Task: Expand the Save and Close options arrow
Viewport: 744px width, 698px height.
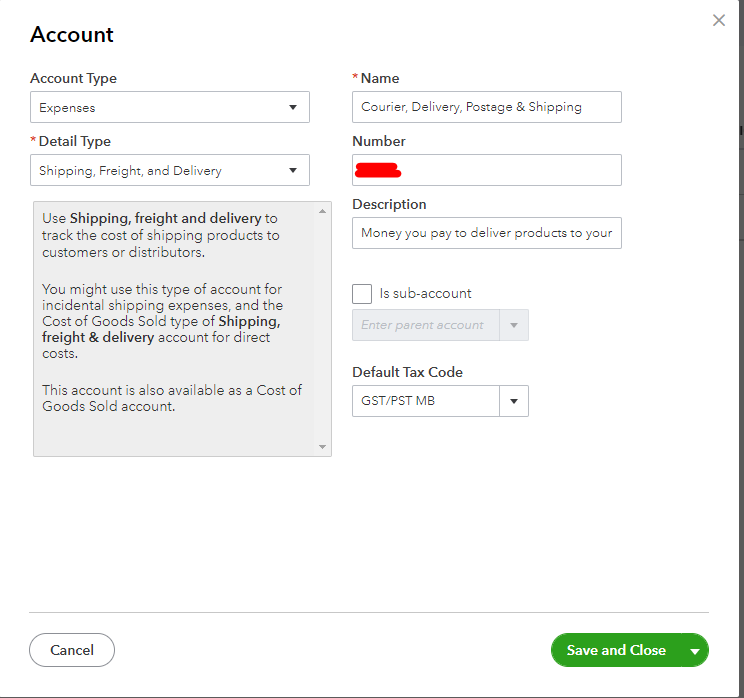Action: coord(695,651)
